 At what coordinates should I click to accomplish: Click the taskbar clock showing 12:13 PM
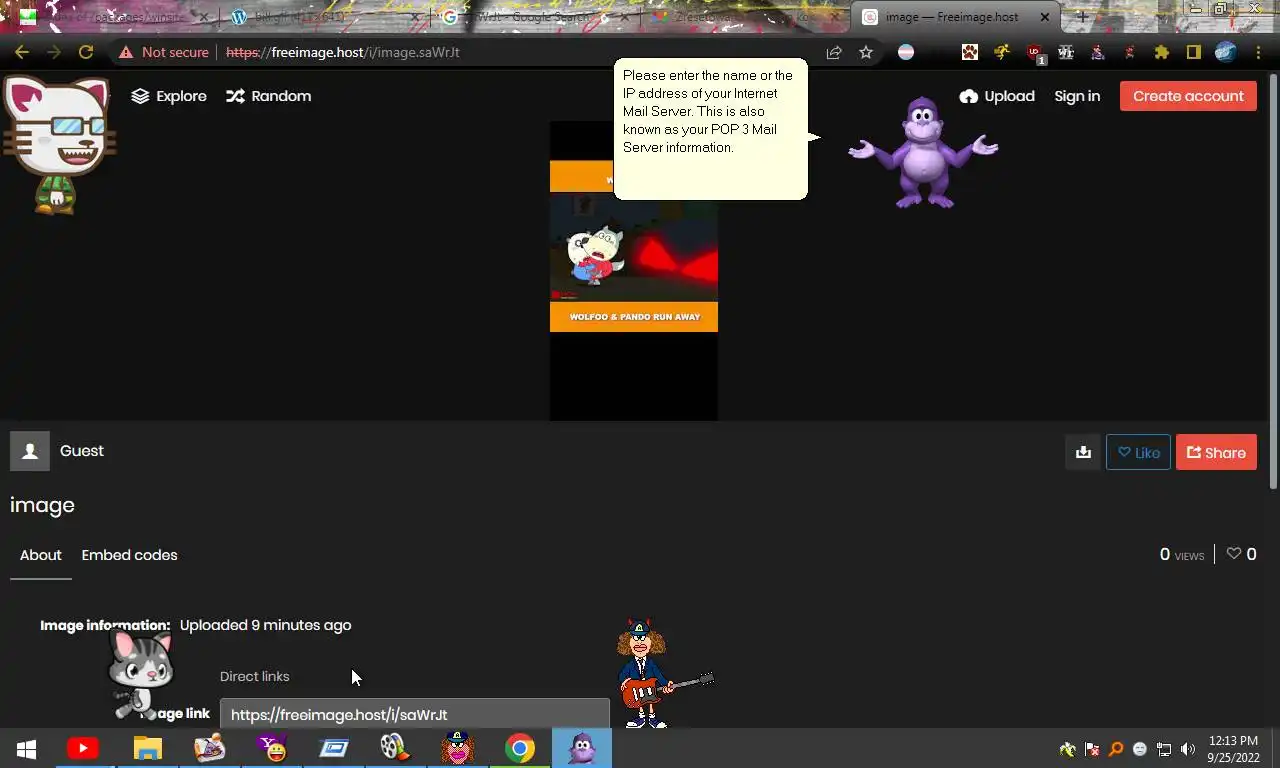(x=1233, y=749)
